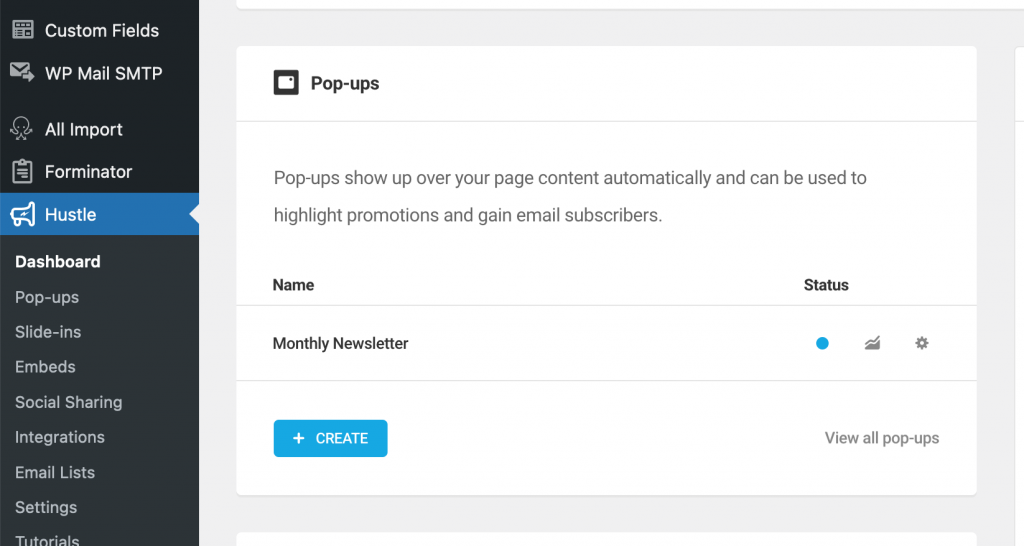Open the Pop-ups submenu item
Image resolution: width=1024 pixels, height=546 pixels.
pyautogui.click(x=47, y=297)
